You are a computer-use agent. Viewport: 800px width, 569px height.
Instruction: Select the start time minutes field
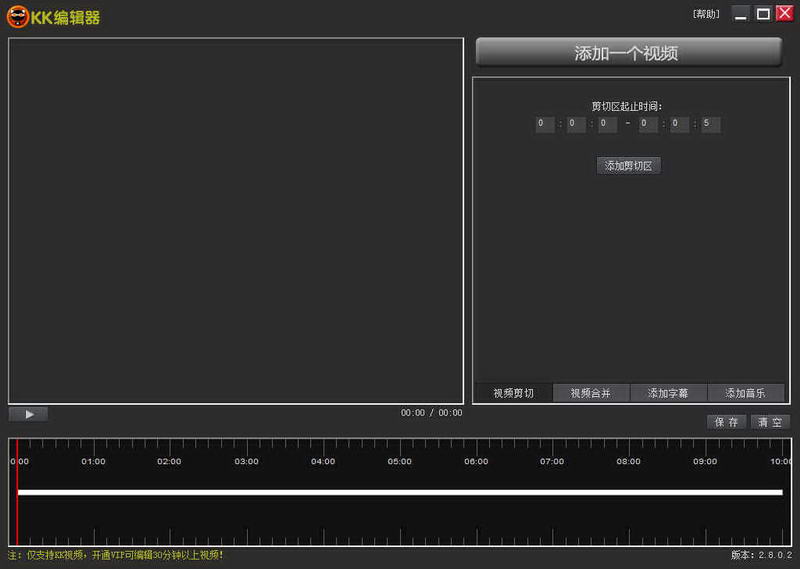576,124
